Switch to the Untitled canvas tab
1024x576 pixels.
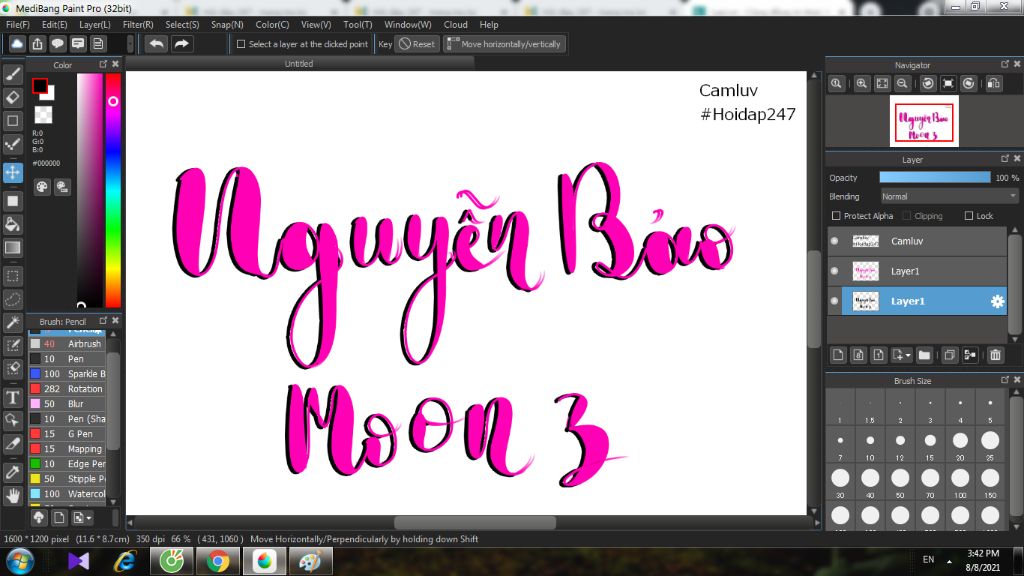click(298, 63)
